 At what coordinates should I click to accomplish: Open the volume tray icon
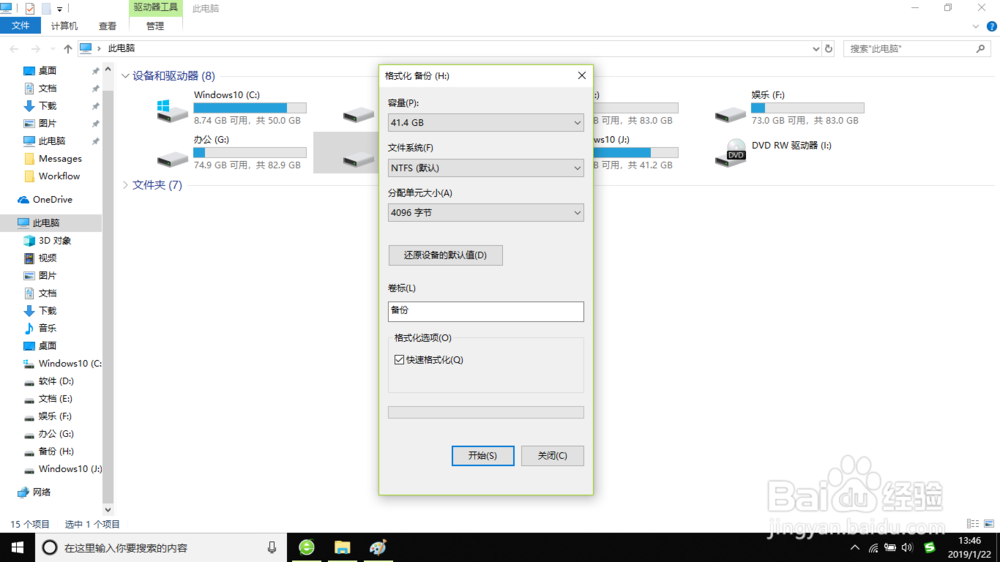point(907,547)
